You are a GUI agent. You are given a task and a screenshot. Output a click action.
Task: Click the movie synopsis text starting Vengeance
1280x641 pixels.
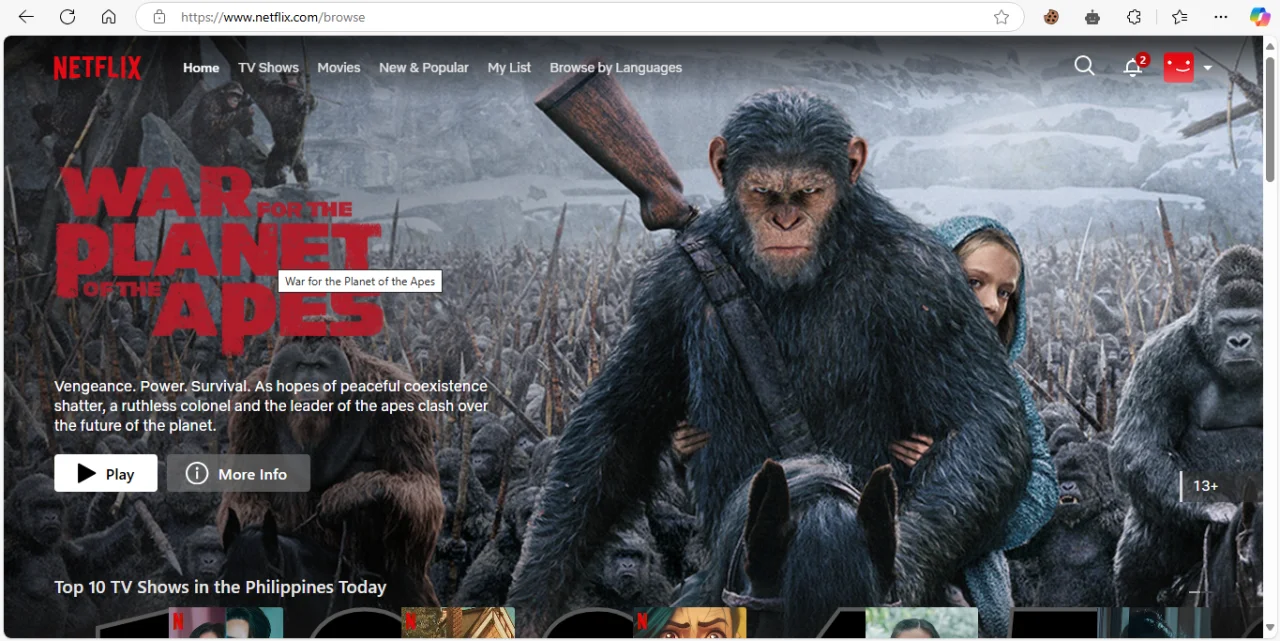[x=271, y=406]
